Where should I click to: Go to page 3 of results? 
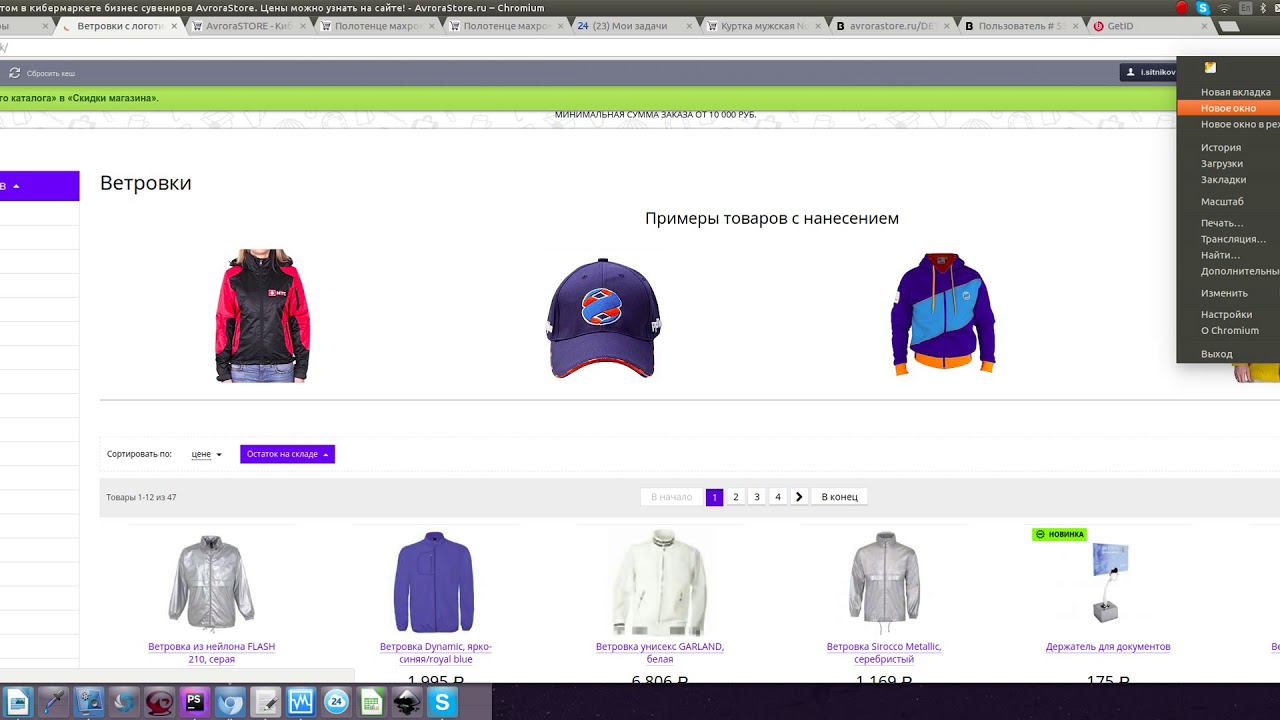pos(757,496)
